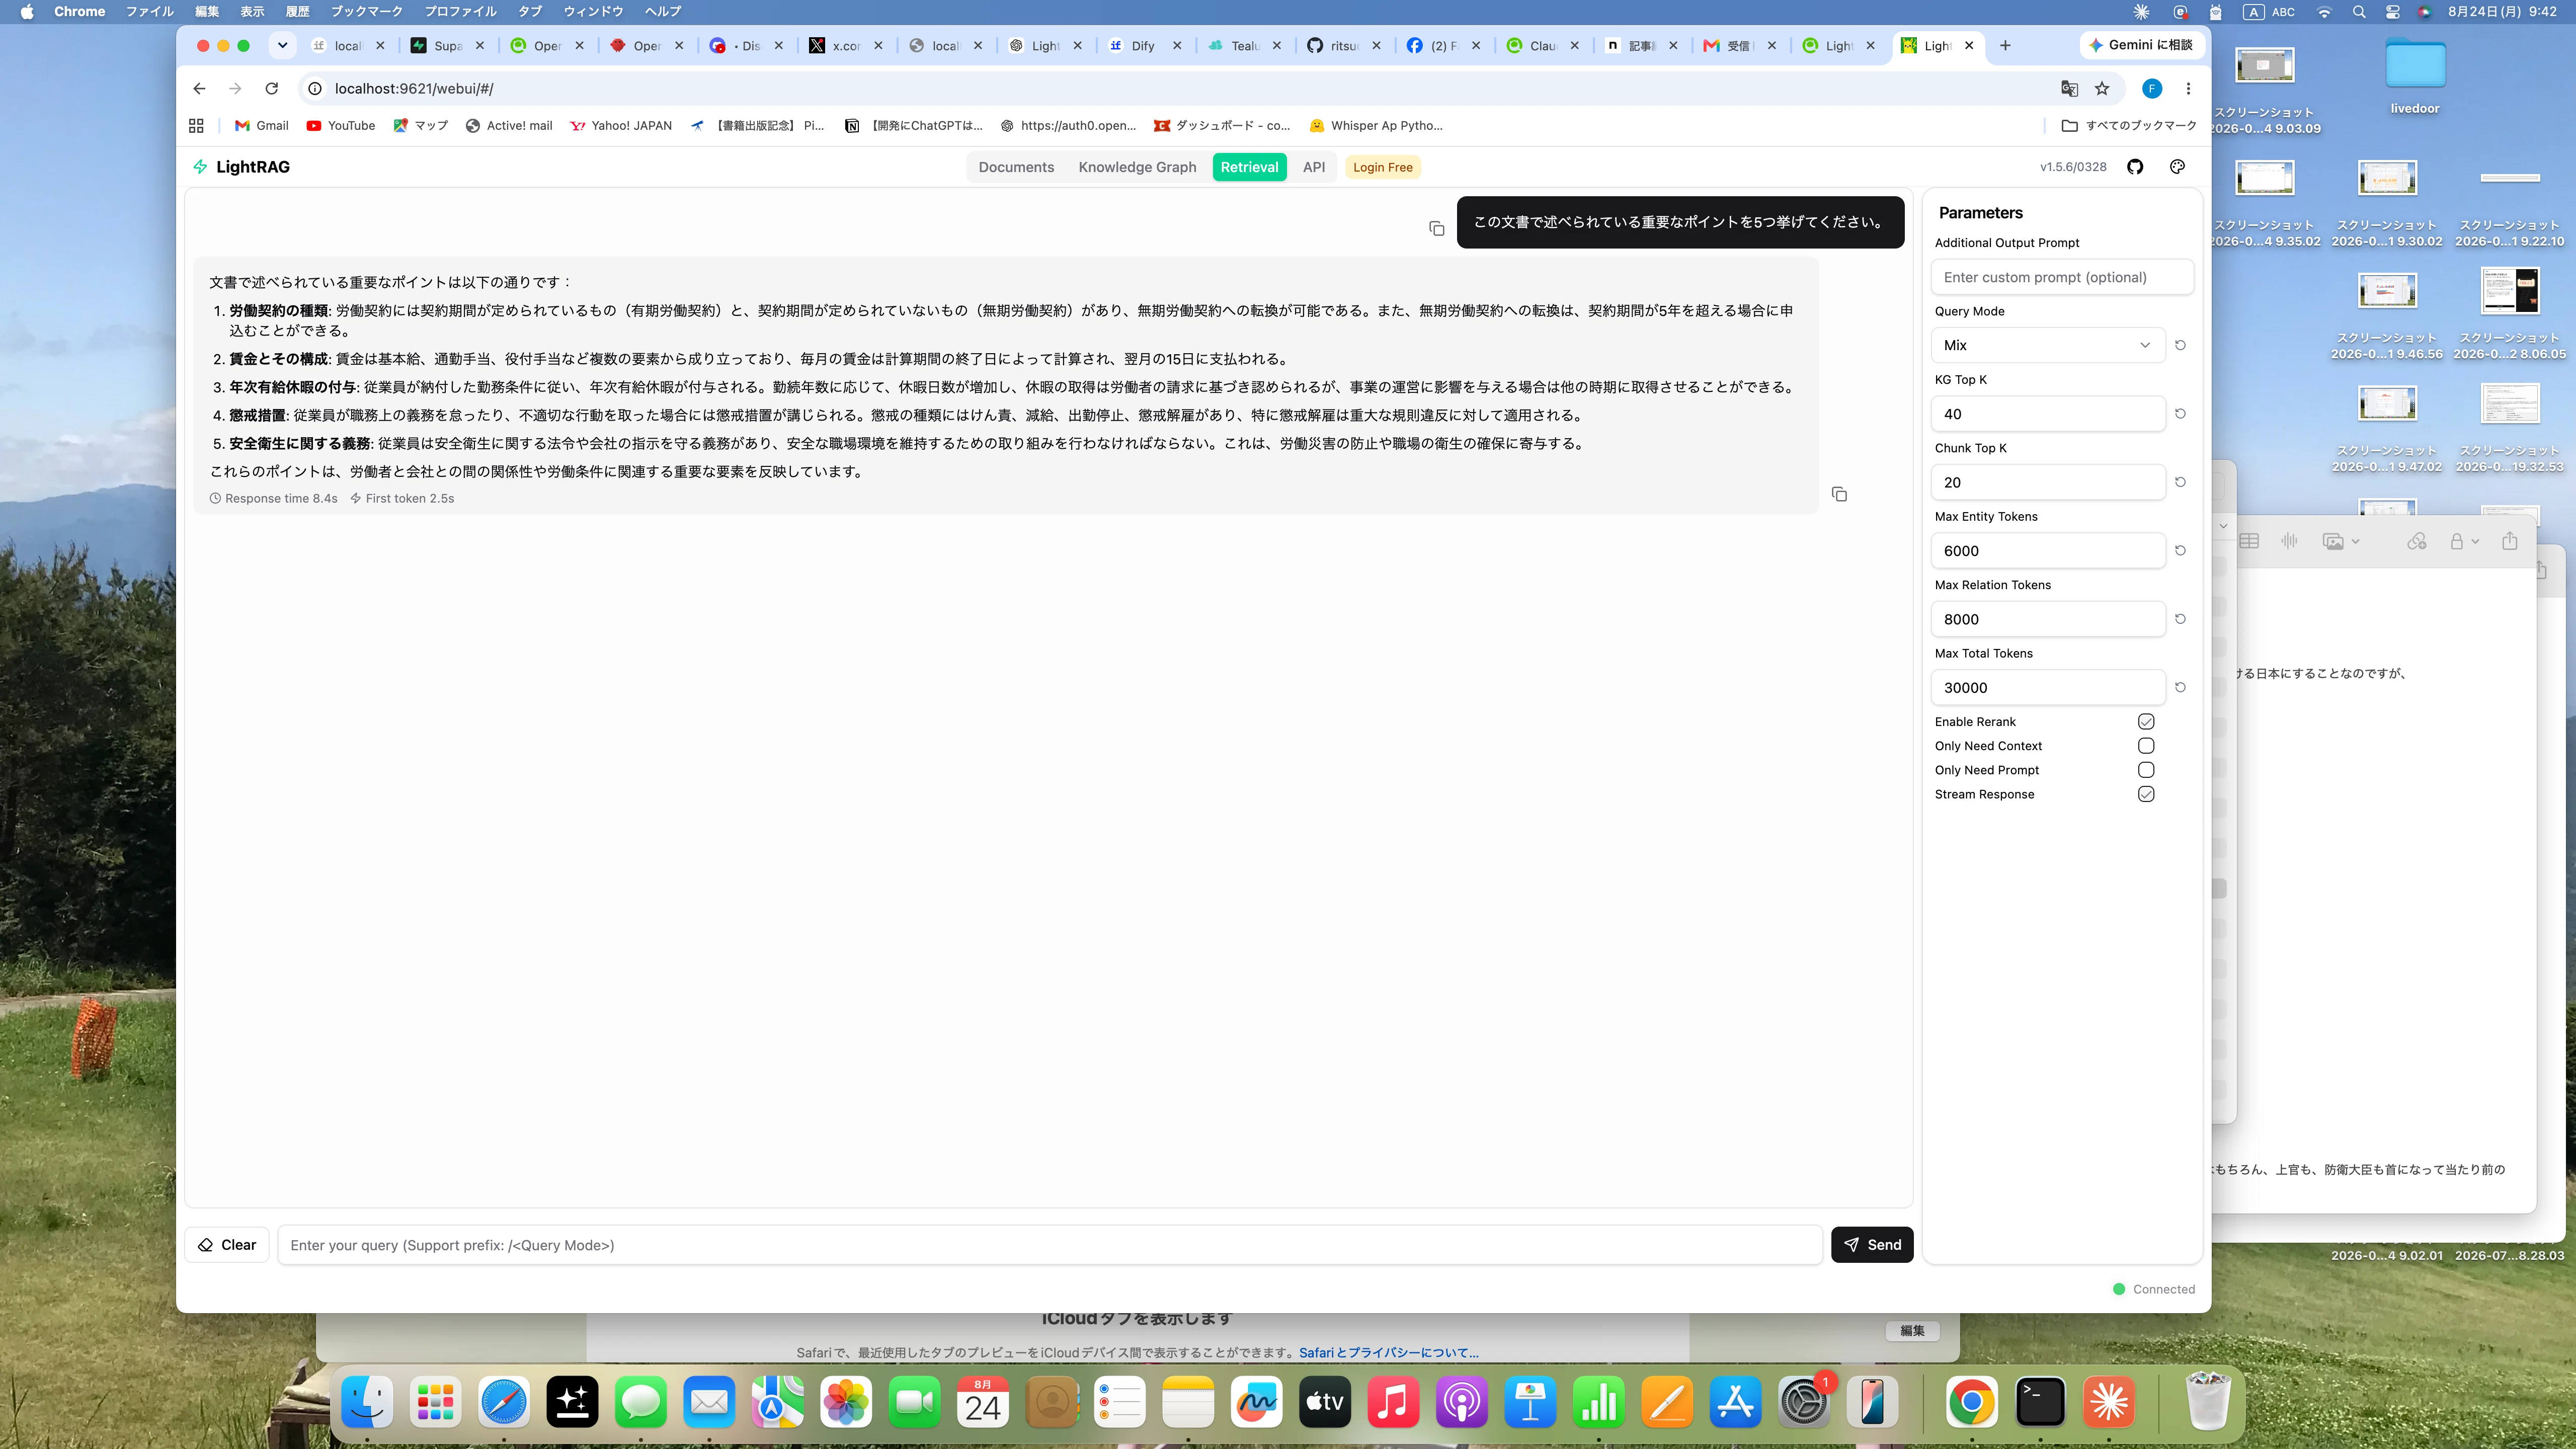Open the theme palette icon in header

[2177, 167]
